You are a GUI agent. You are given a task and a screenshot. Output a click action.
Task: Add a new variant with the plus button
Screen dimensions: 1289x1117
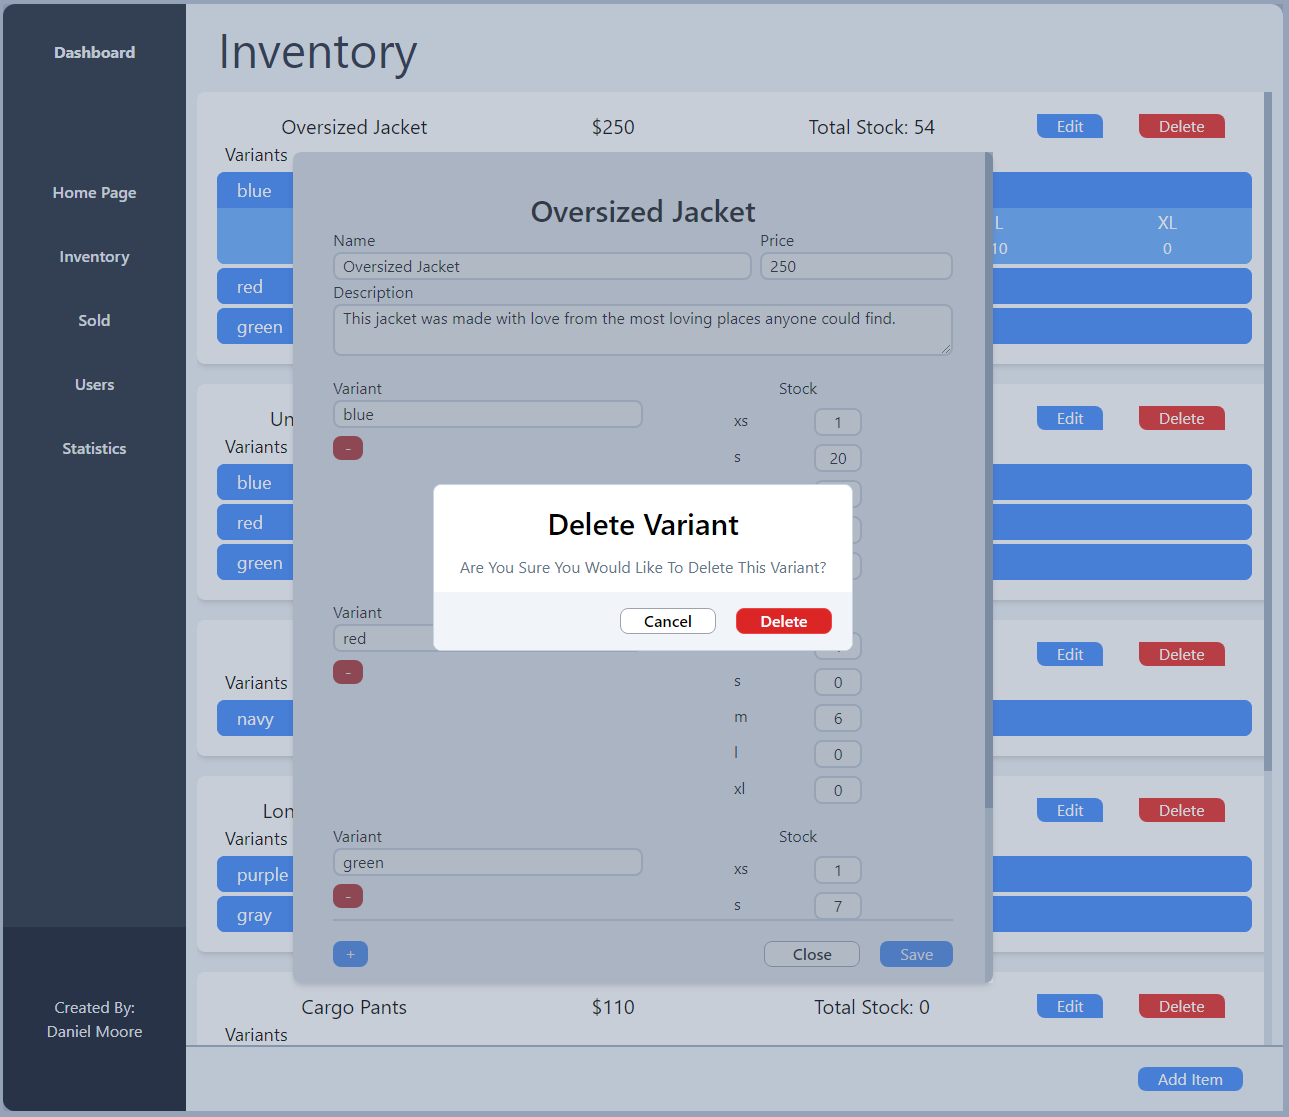click(350, 954)
